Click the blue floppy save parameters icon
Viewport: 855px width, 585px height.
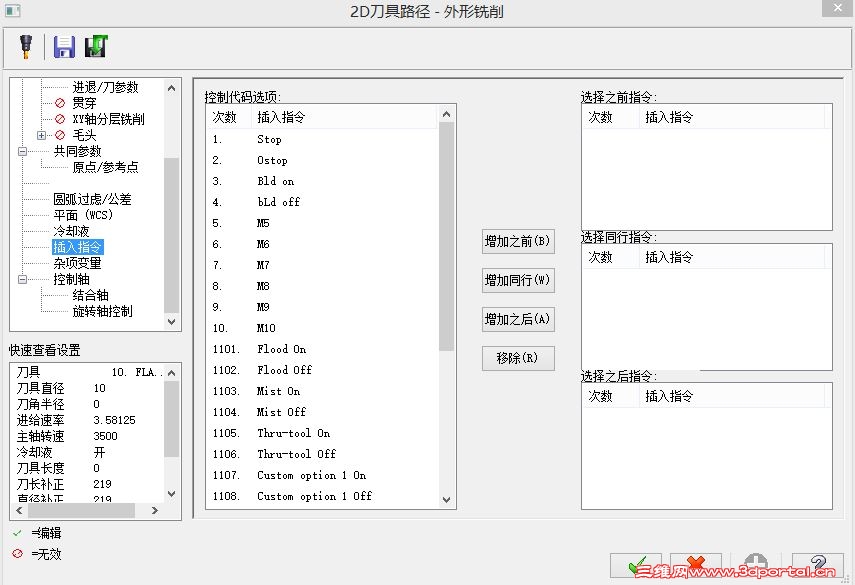[x=64, y=47]
